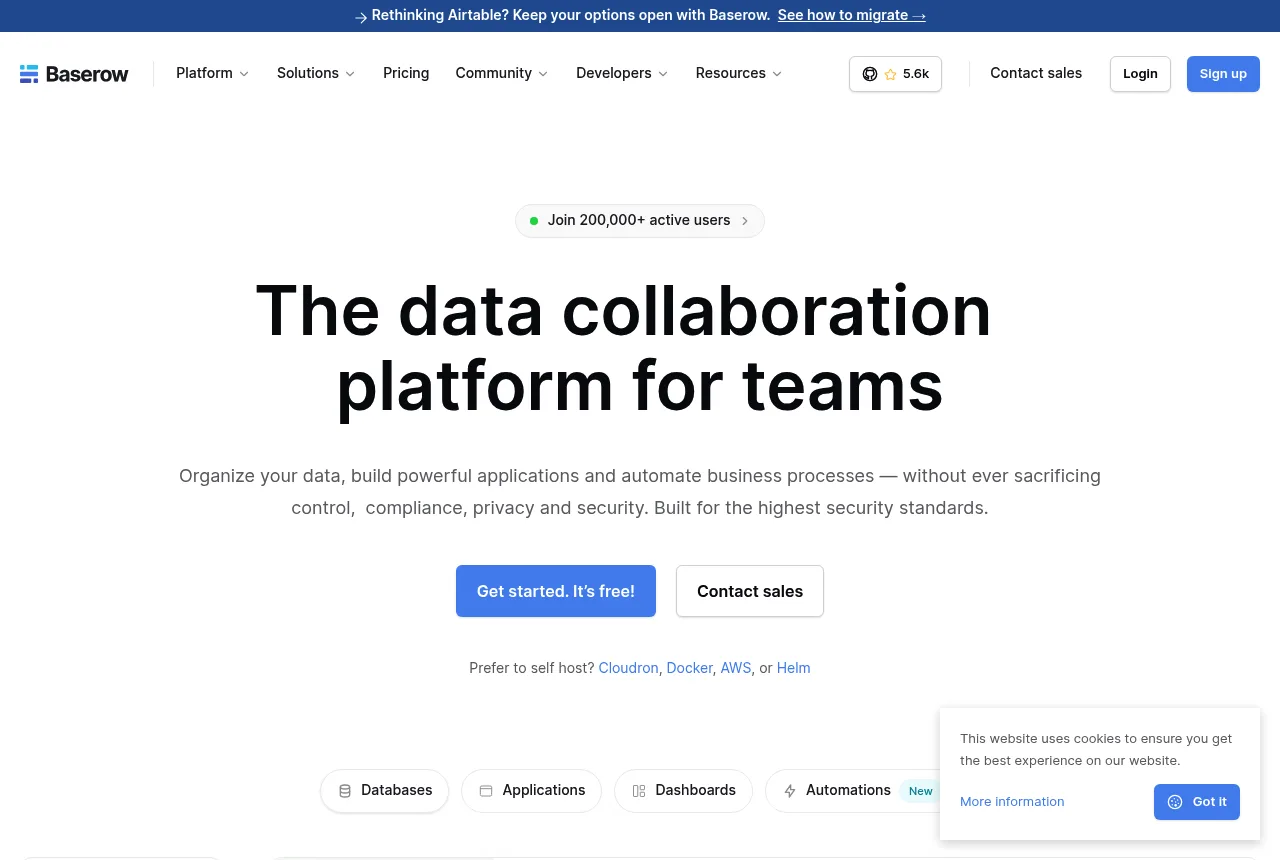Open the Docker self-host link
Viewport: 1280px width, 860px height.
(690, 668)
